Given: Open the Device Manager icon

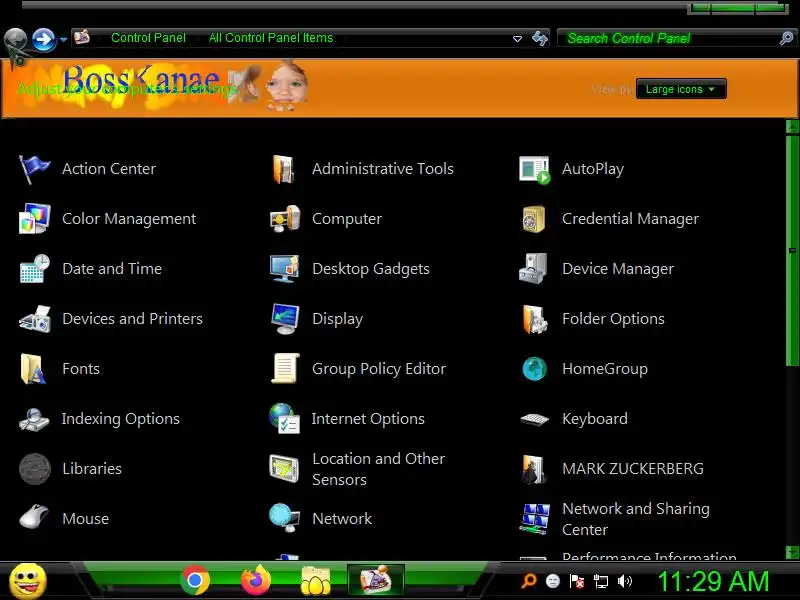Looking at the screenshot, I should (533, 268).
